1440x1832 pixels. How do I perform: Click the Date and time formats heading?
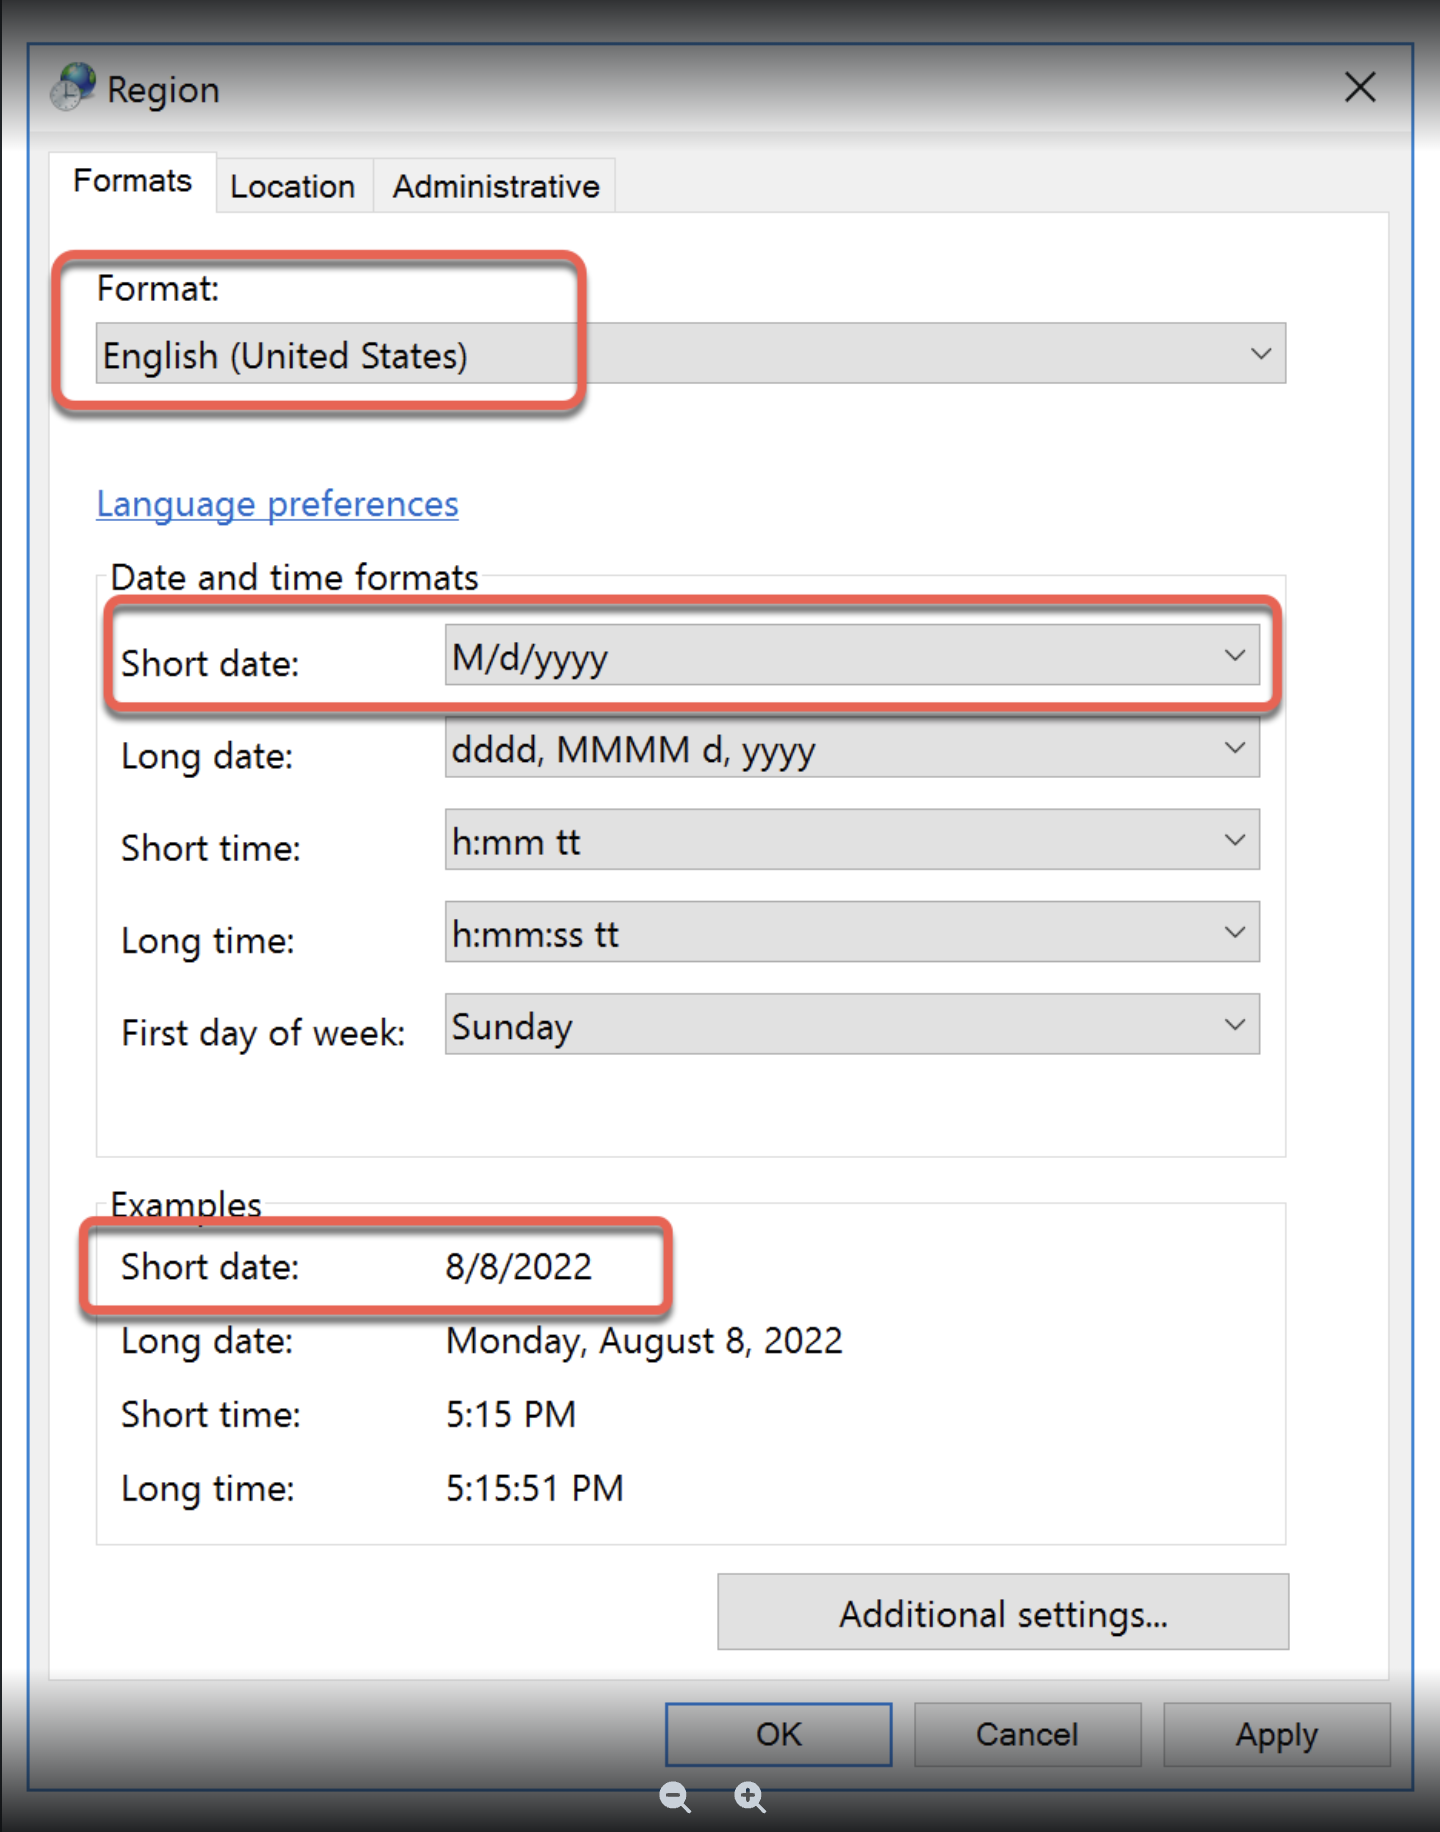(295, 578)
